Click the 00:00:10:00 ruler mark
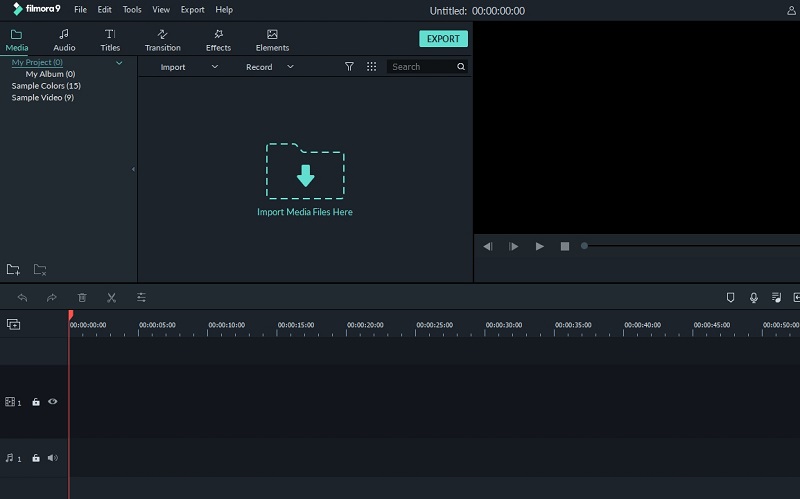The width and height of the screenshot is (800, 499). [x=227, y=325]
